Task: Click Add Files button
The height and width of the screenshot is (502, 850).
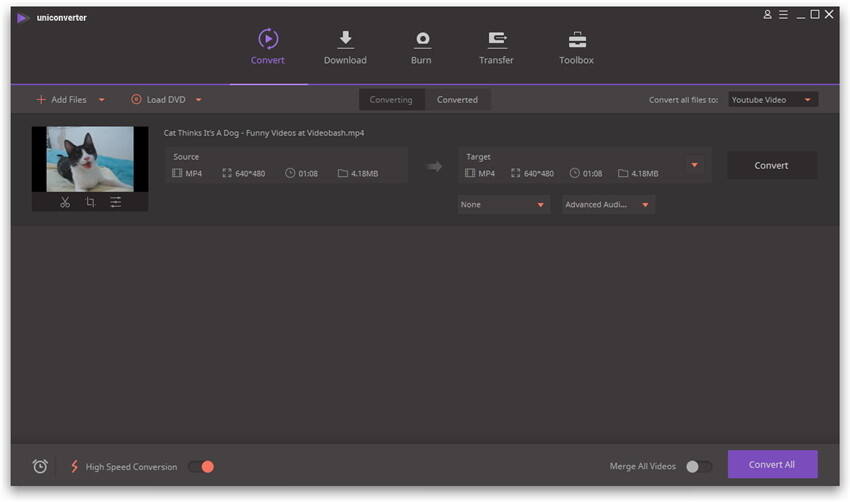Action: [x=61, y=100]
